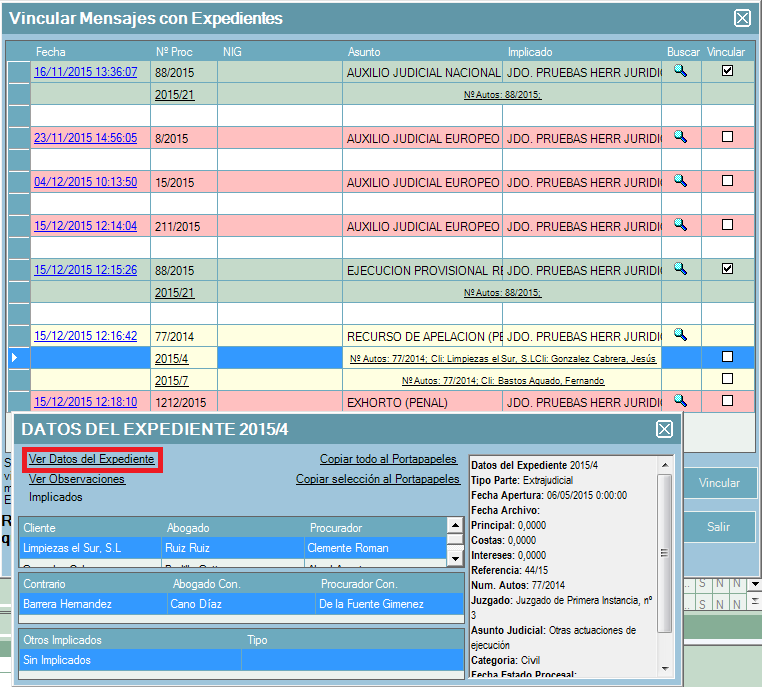Click Copiar todo al Portapapeles link
The height and width of the screenshot is (687, 762).
point(388,459)
